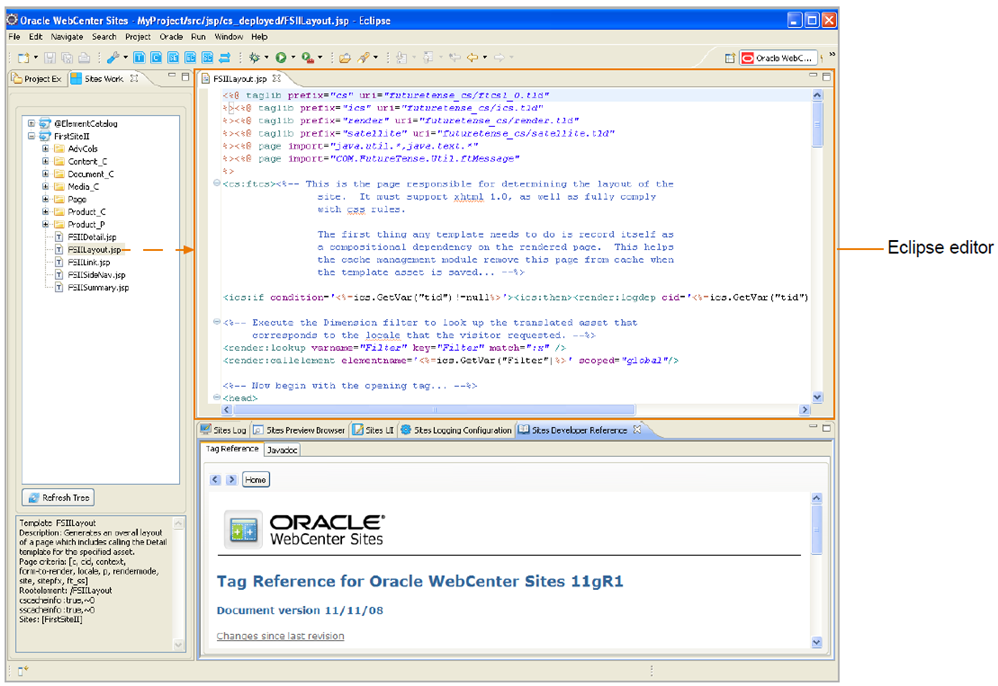
Task: Click the blue sync arrows toolbar icon
Action: click(225, 58)
